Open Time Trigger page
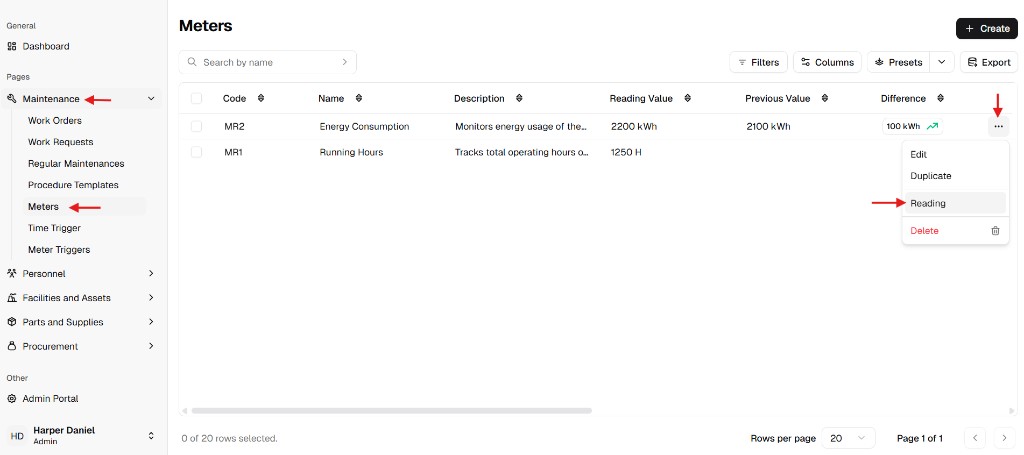Image resolution: width=1024 pixels, height=455 pixels. click(x=54, y=228)
